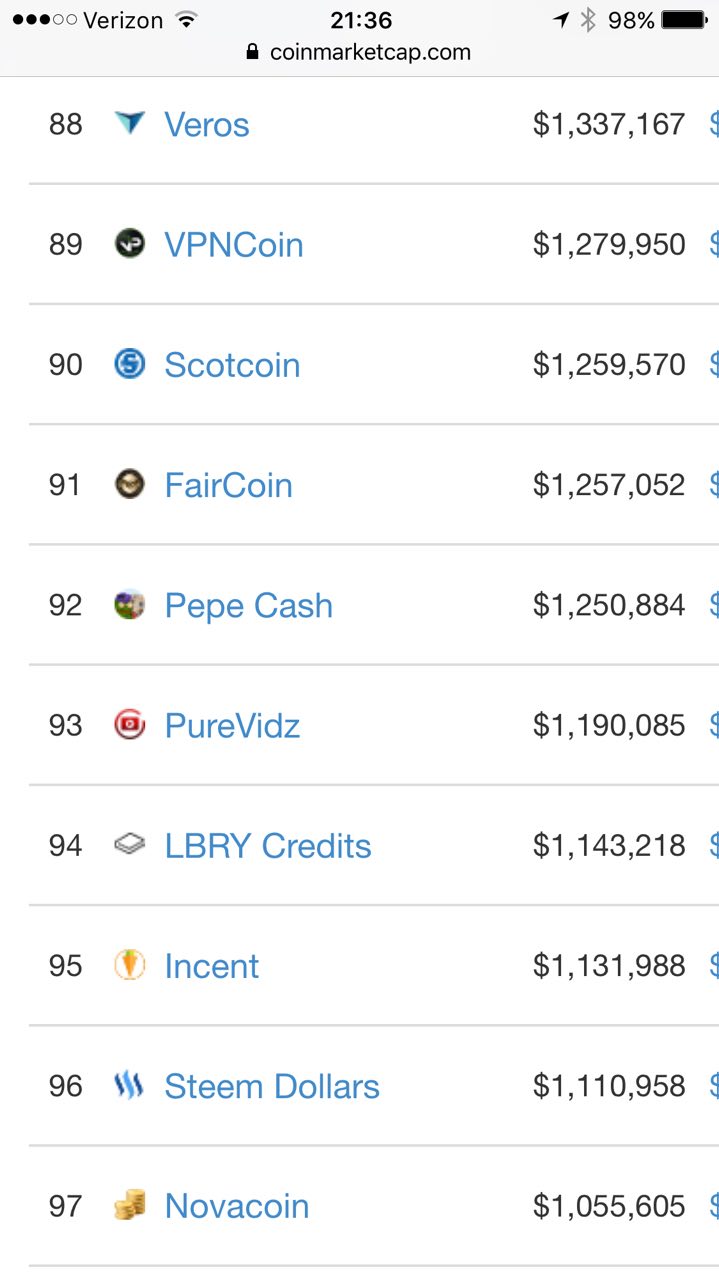Tap the PureVidz logo icon

(130, 724)
